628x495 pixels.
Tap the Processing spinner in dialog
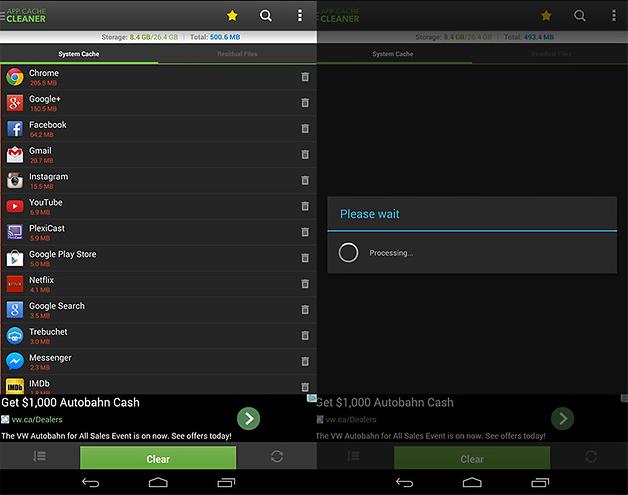[348, 253]
